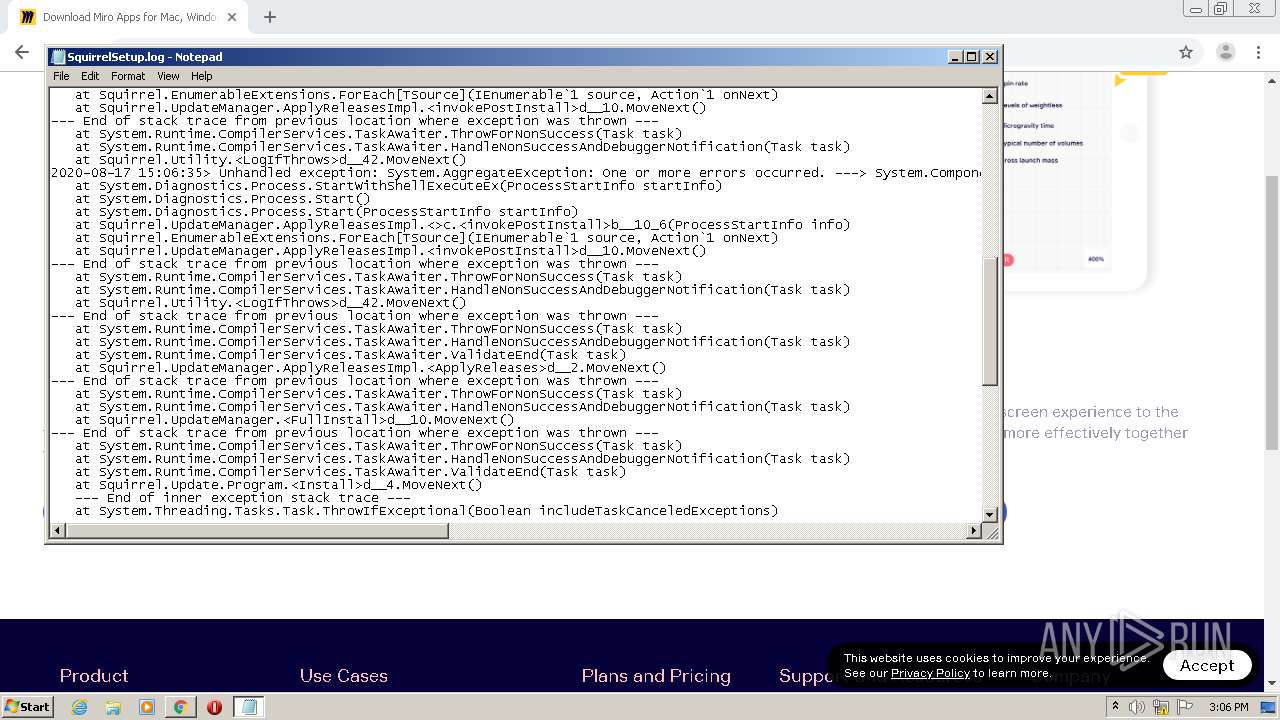
Task: Click the Process.StartWithShellExecuteEx log line
Action: point(398,186)
